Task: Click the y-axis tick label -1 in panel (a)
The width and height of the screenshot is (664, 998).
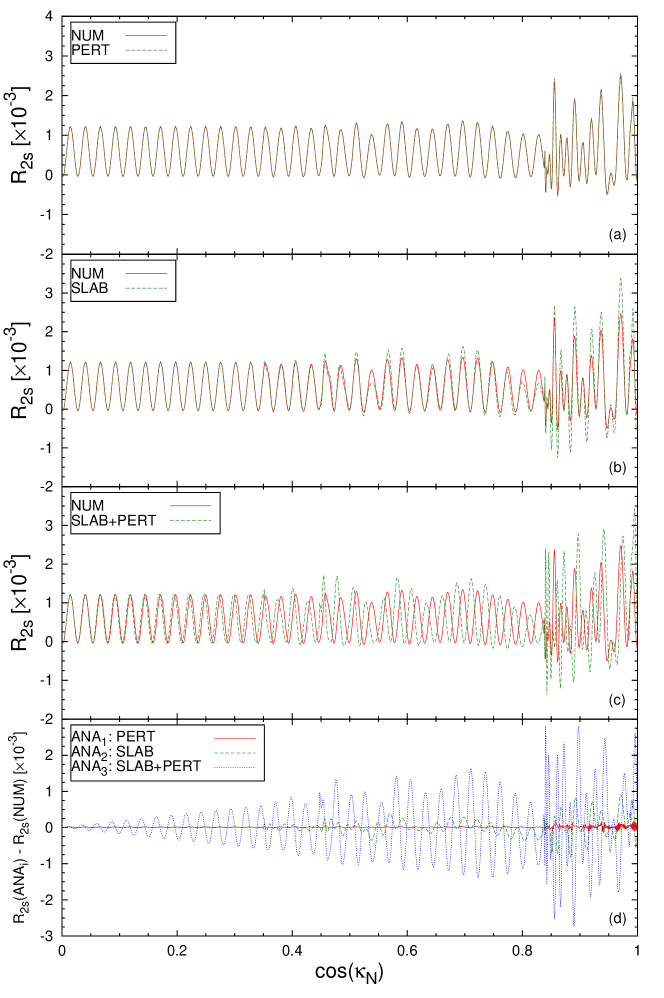Action: (46, 215)
